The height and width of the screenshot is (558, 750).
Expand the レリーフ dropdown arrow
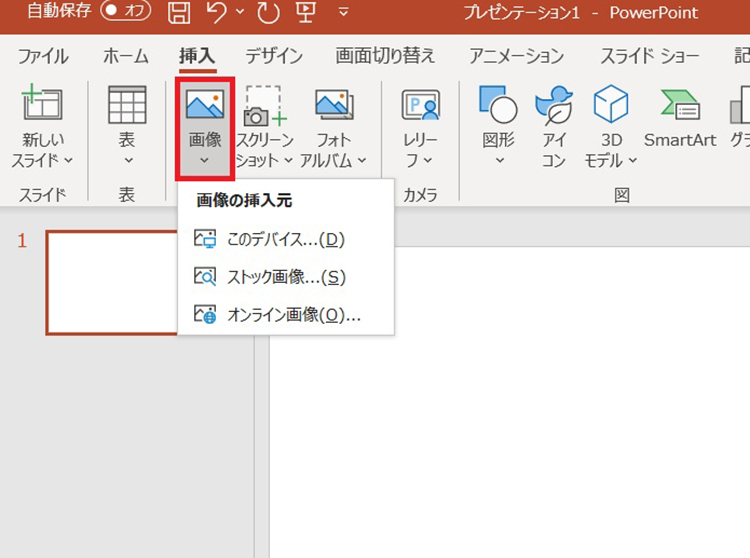[x=428, y=160]
